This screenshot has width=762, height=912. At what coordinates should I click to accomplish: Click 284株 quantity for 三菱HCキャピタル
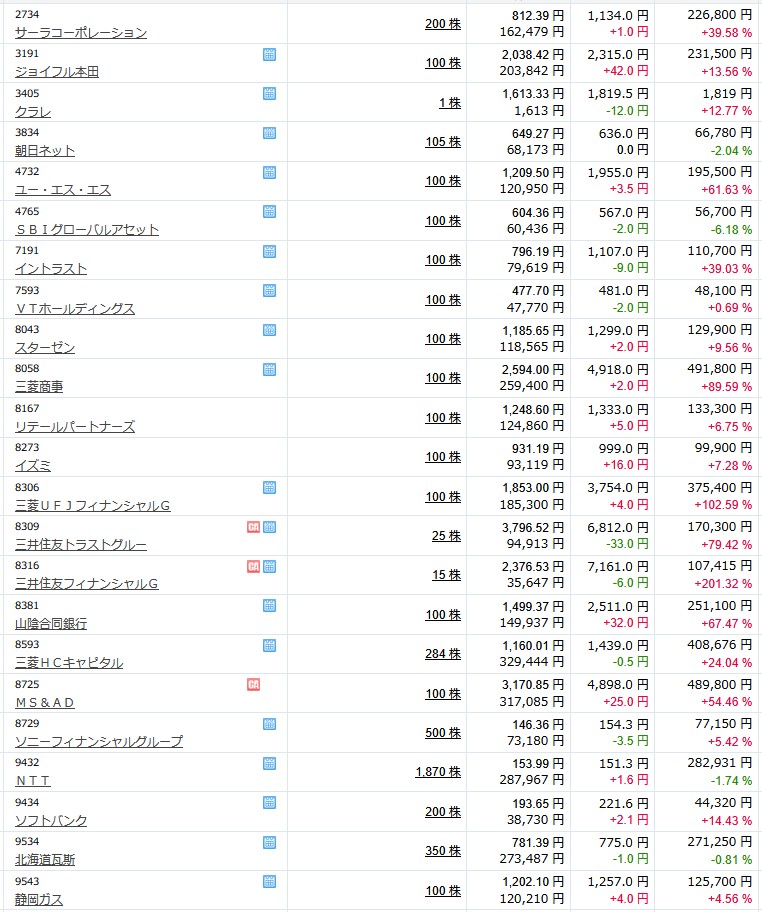443,654
